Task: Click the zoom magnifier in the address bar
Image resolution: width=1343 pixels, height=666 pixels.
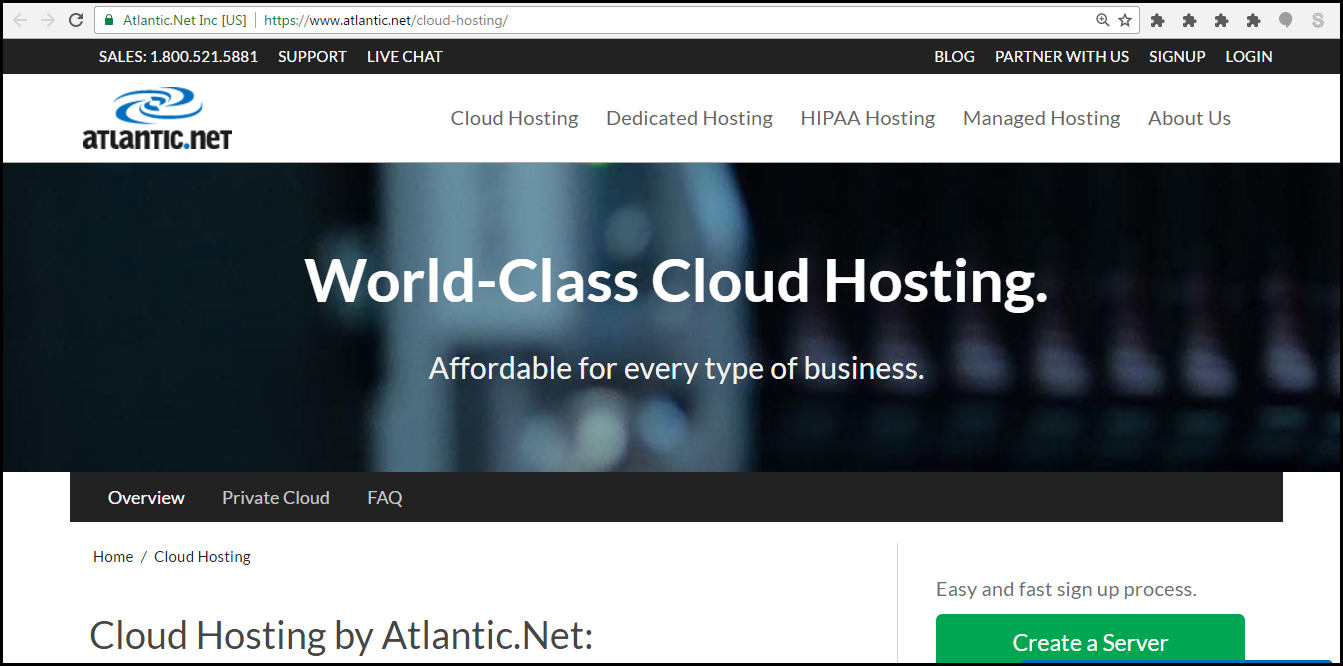Action: 1104,19
